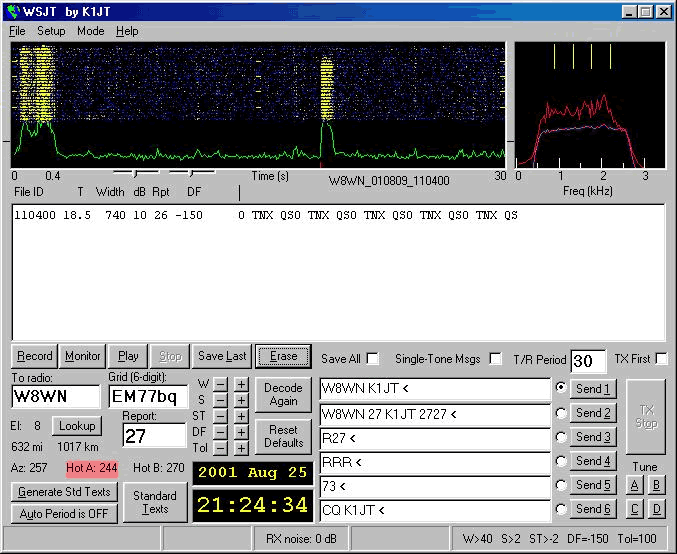Screen dimensions: 677x554
Task: Enable Single-Tone Msgs checkbox
Action: [x=496, y=359]
